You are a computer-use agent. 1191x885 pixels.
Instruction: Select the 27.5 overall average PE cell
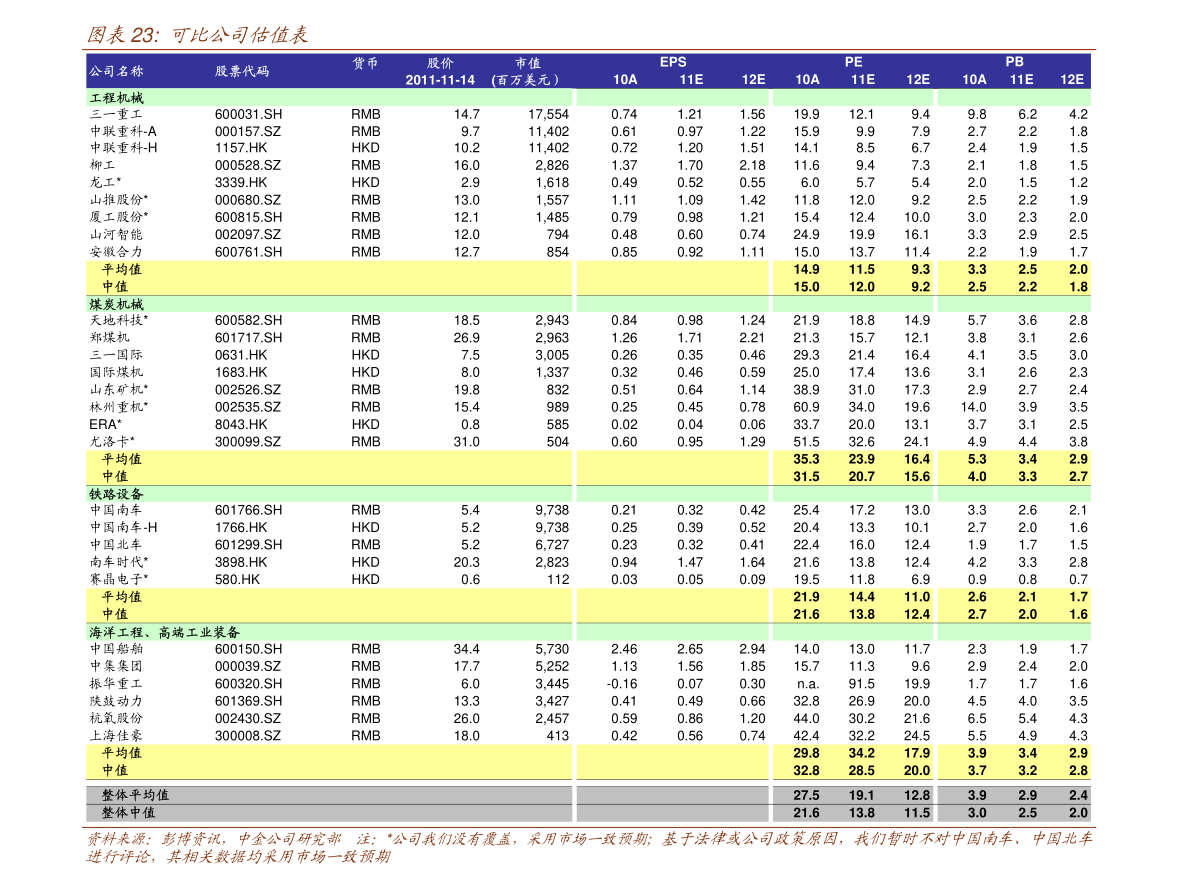tap(806, 795)
